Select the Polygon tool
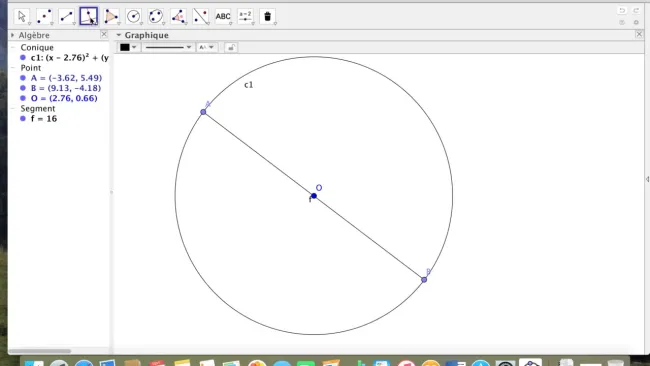 point(111,17)
